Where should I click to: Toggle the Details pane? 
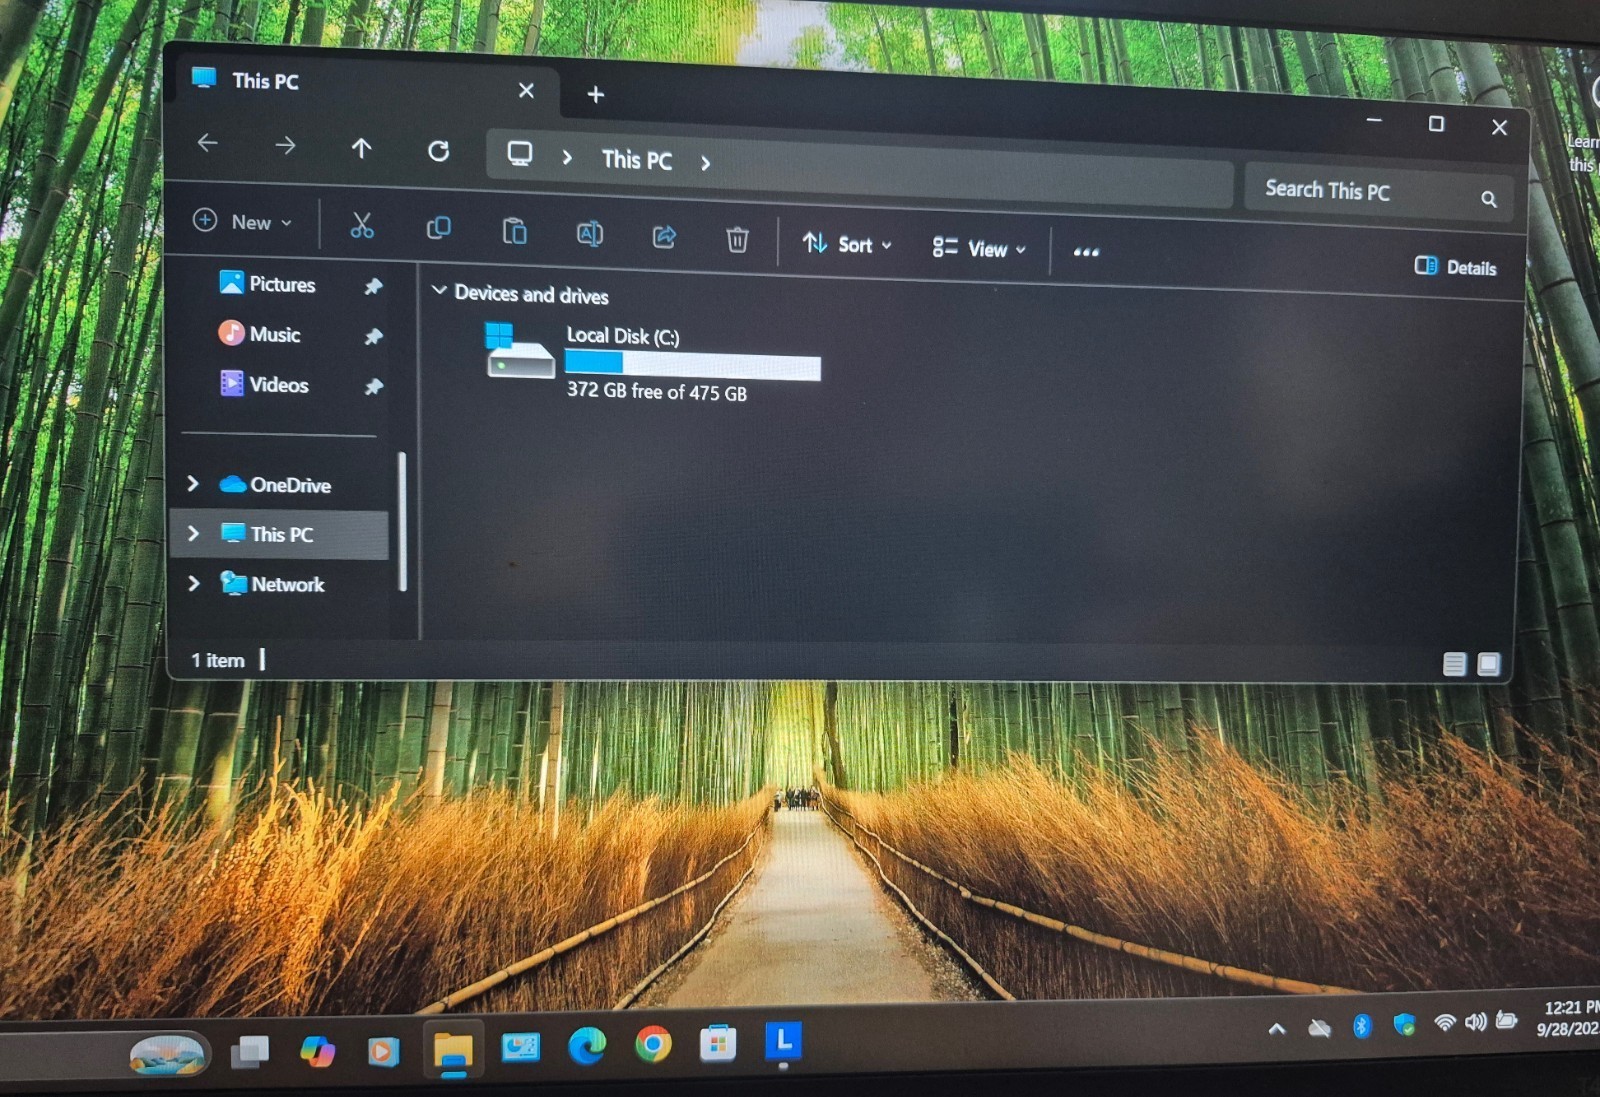tap(1455, 267)
